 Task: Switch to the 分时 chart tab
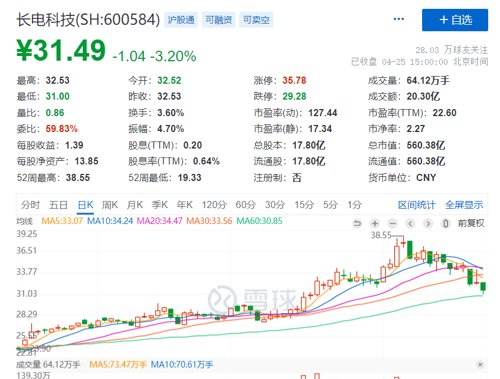pyautogui.click(x=30, y=205)
